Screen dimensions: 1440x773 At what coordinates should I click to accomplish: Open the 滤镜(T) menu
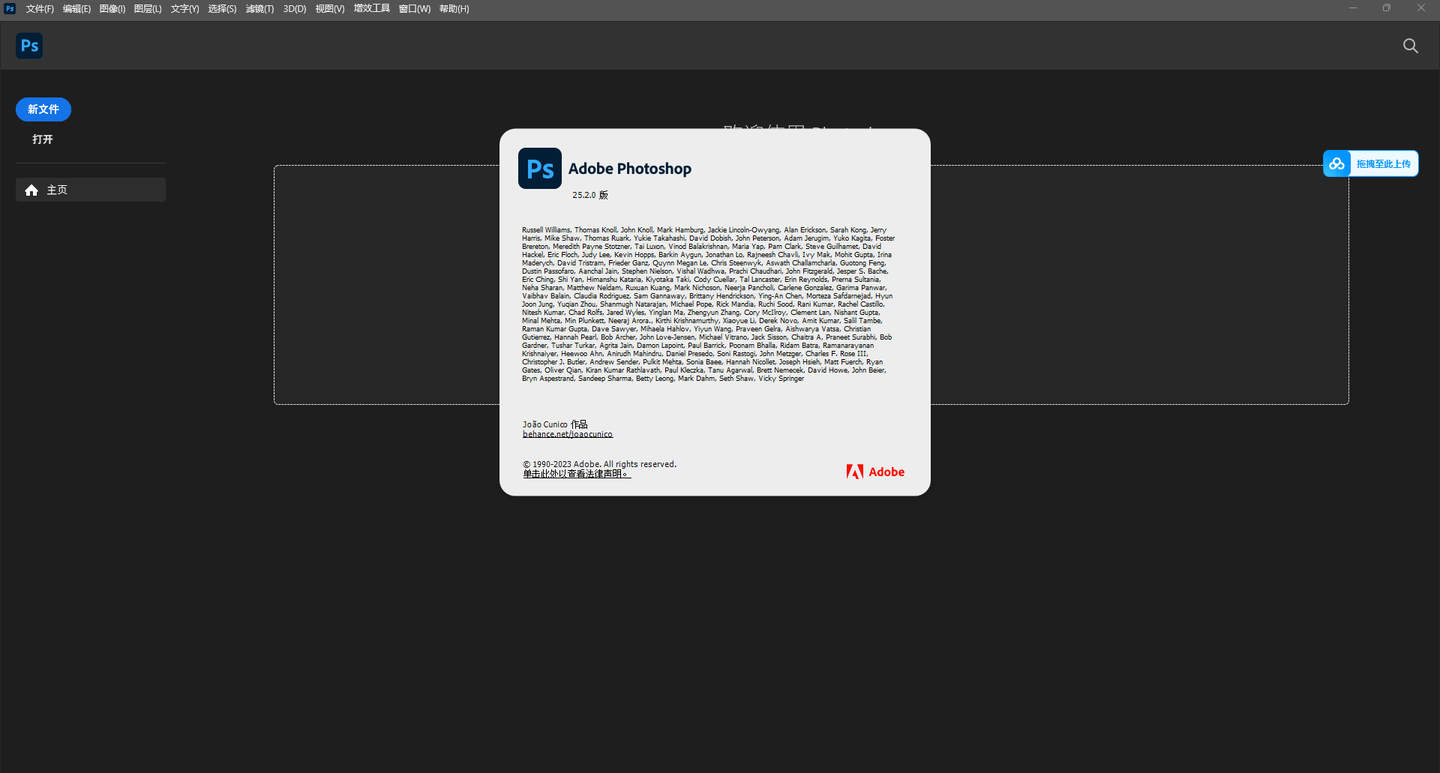pos(260,9)
